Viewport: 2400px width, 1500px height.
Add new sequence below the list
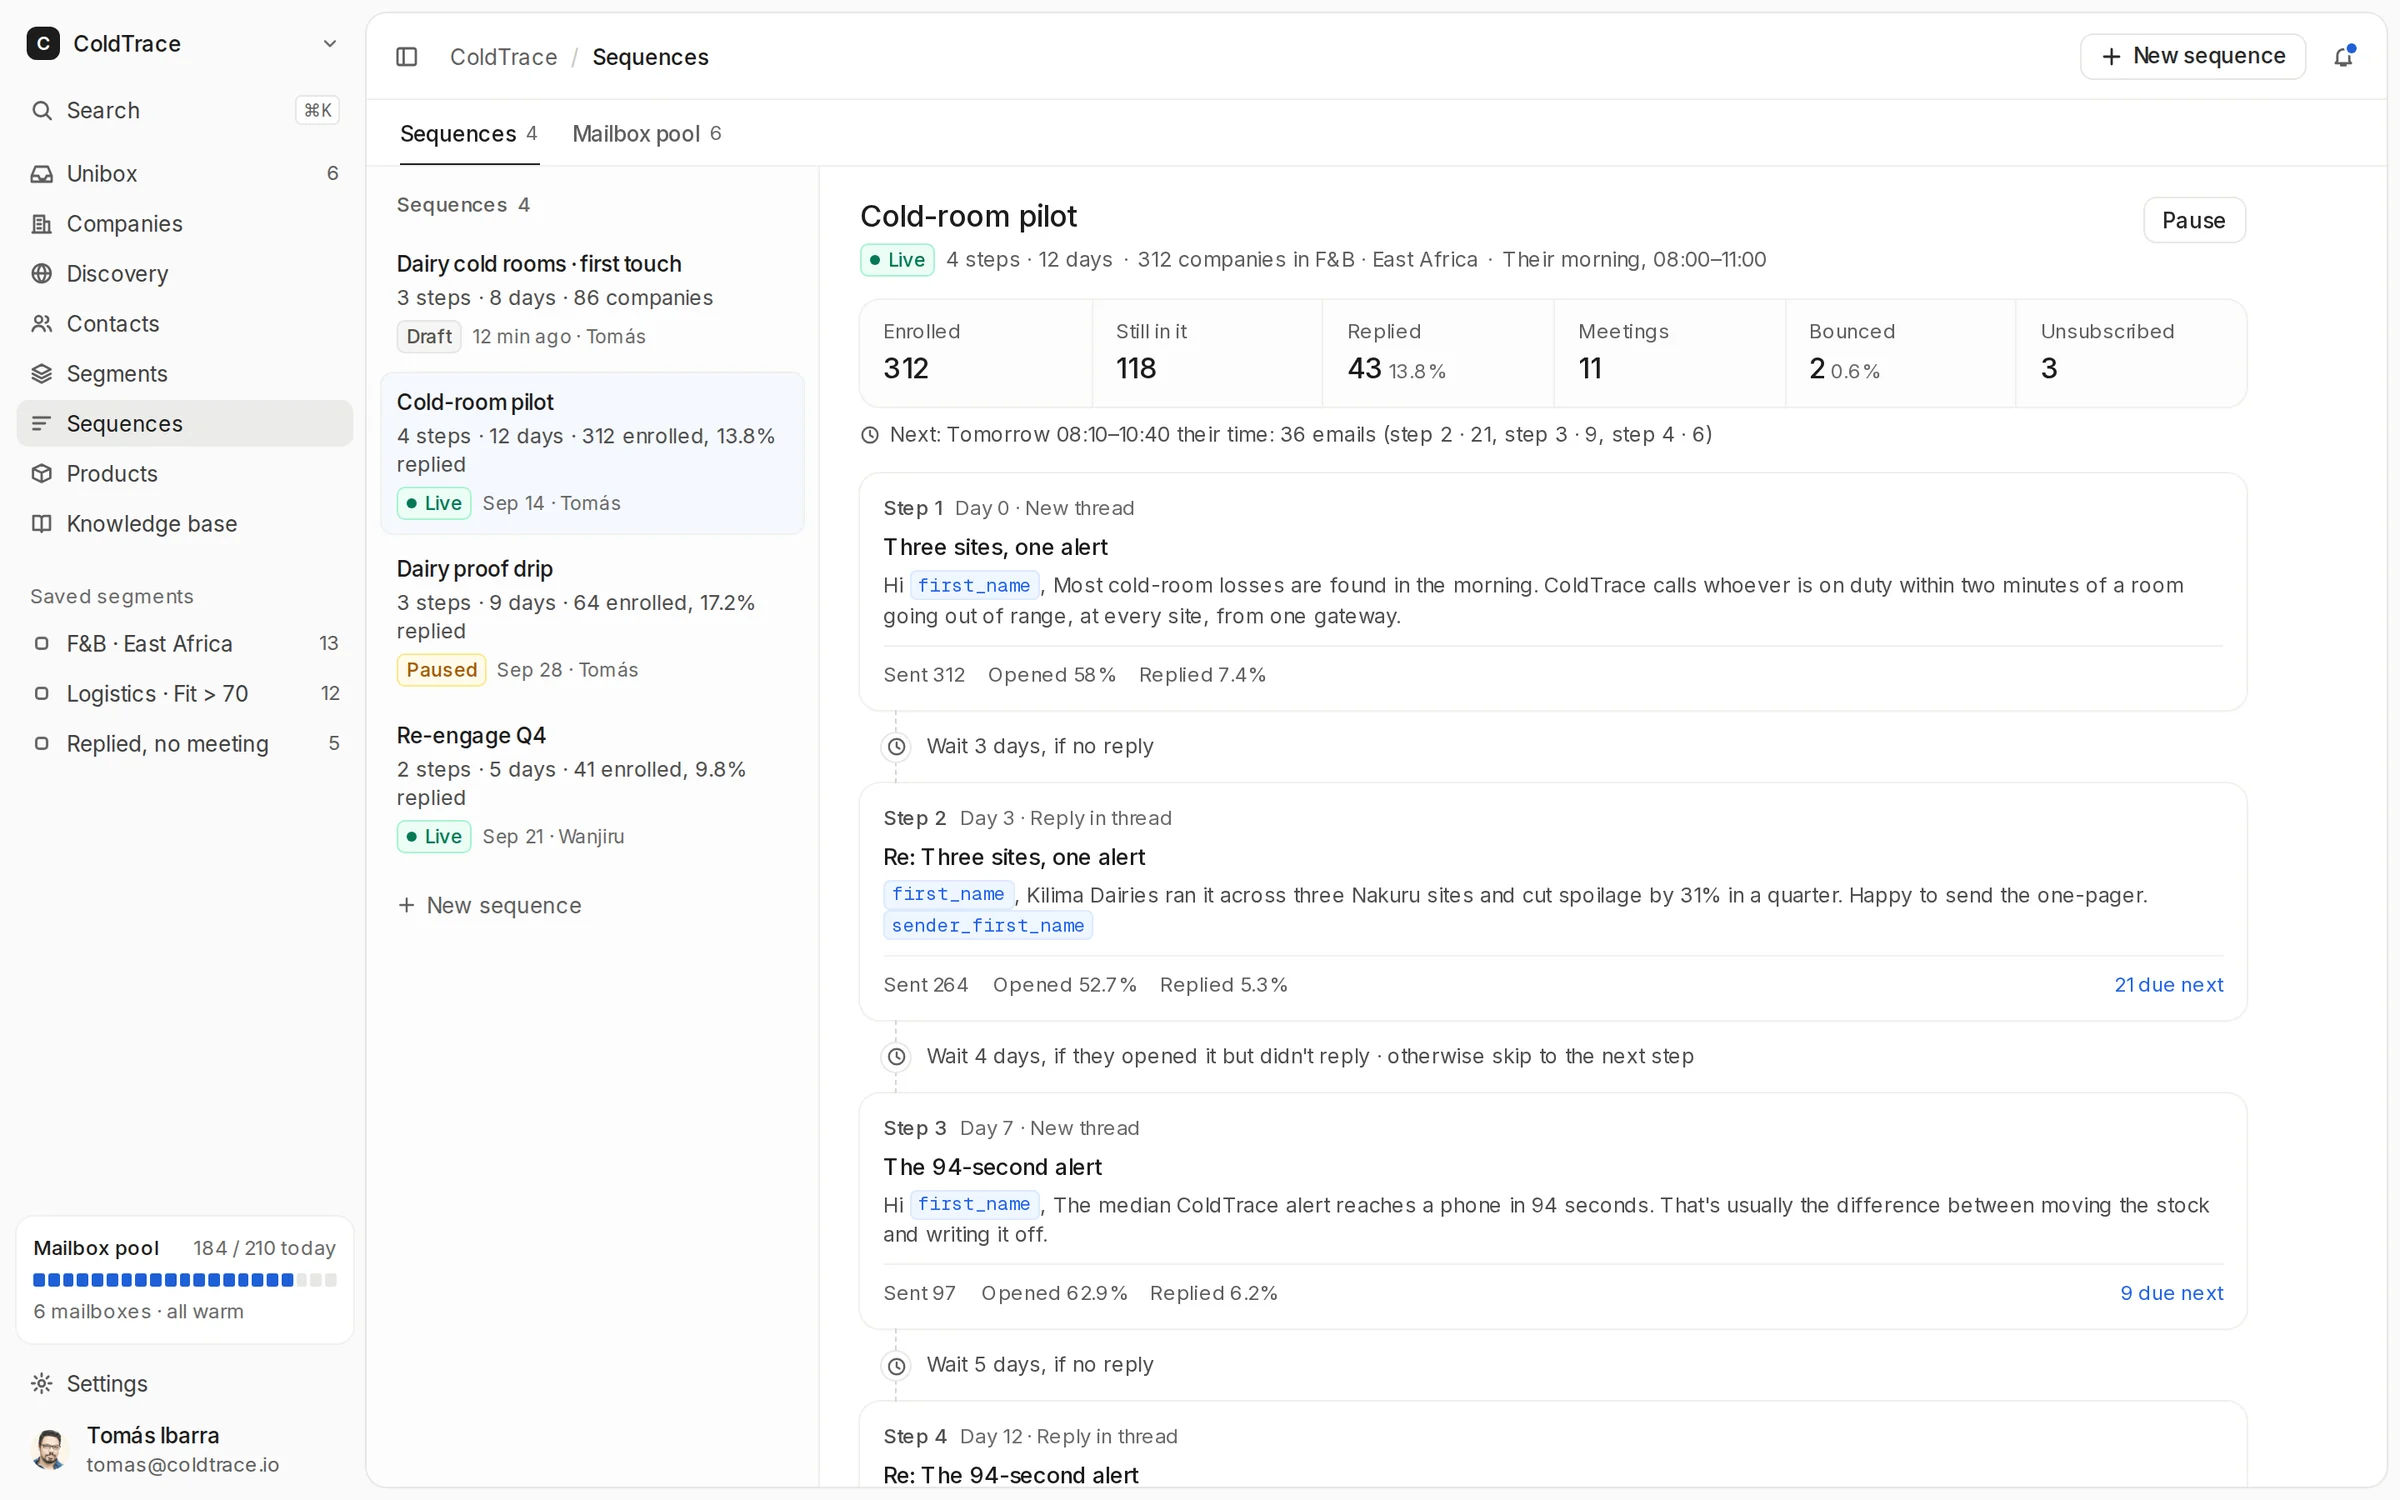pyautogui.click(x=489, y=905)
